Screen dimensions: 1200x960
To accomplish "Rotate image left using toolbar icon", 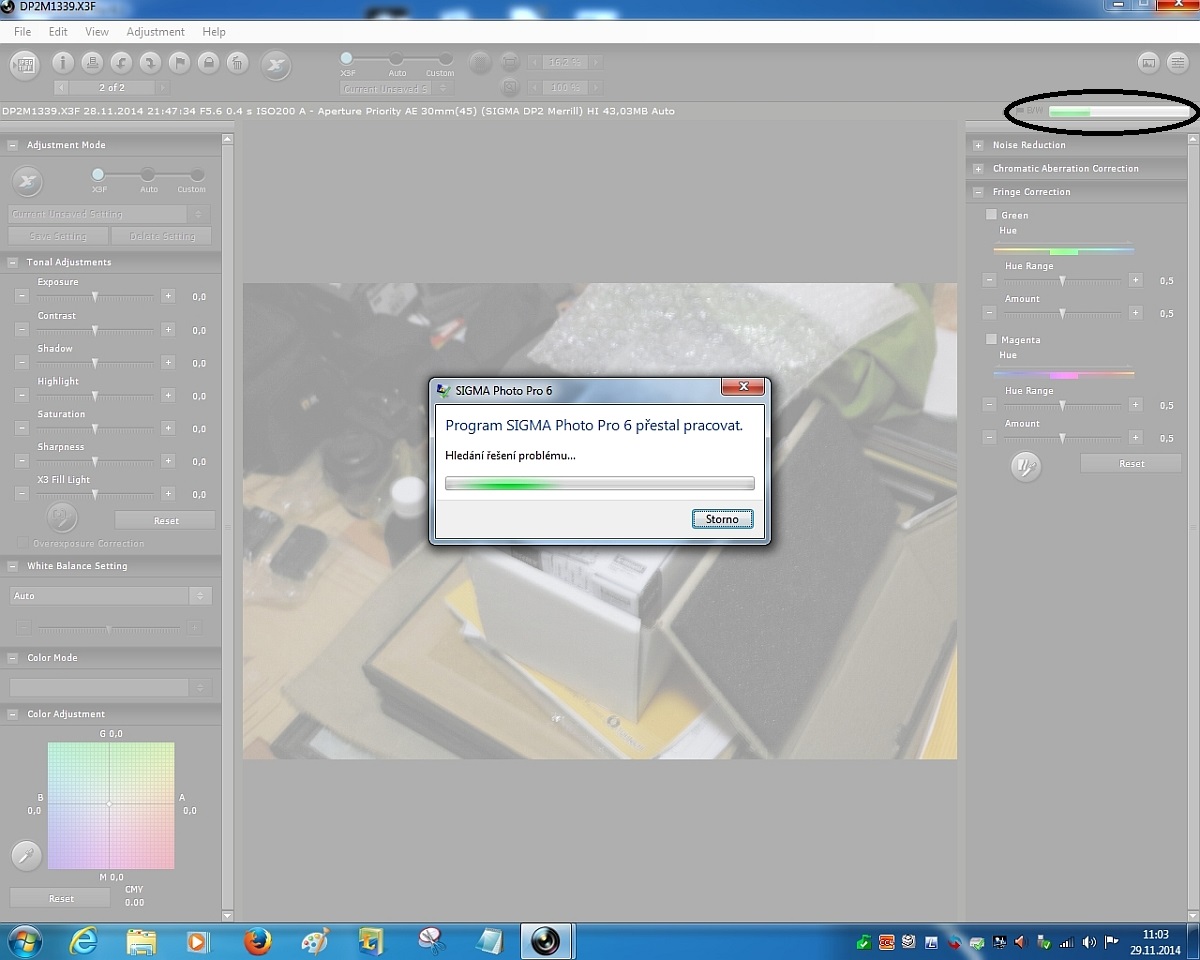I will click(121, 63).
